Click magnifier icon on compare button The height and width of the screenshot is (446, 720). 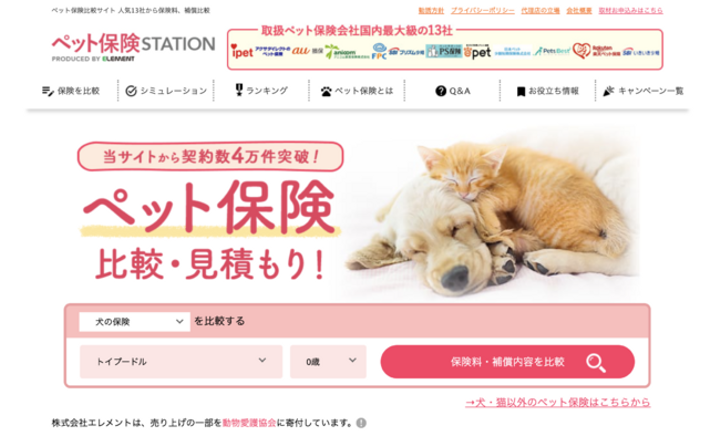(596, 362)
